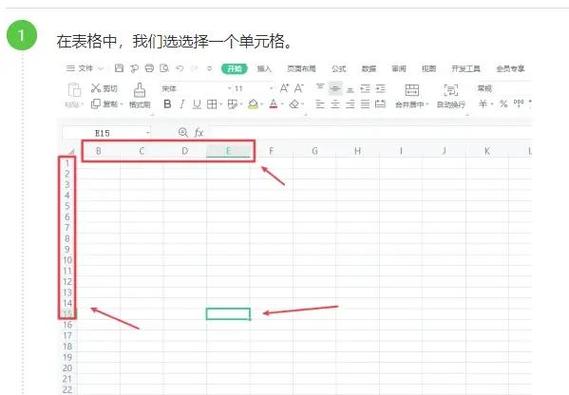This screenshot has width=569, height=395.
Task: Click the distributed alignment icon
Action: pyautogui.click(x=380, y=104)
